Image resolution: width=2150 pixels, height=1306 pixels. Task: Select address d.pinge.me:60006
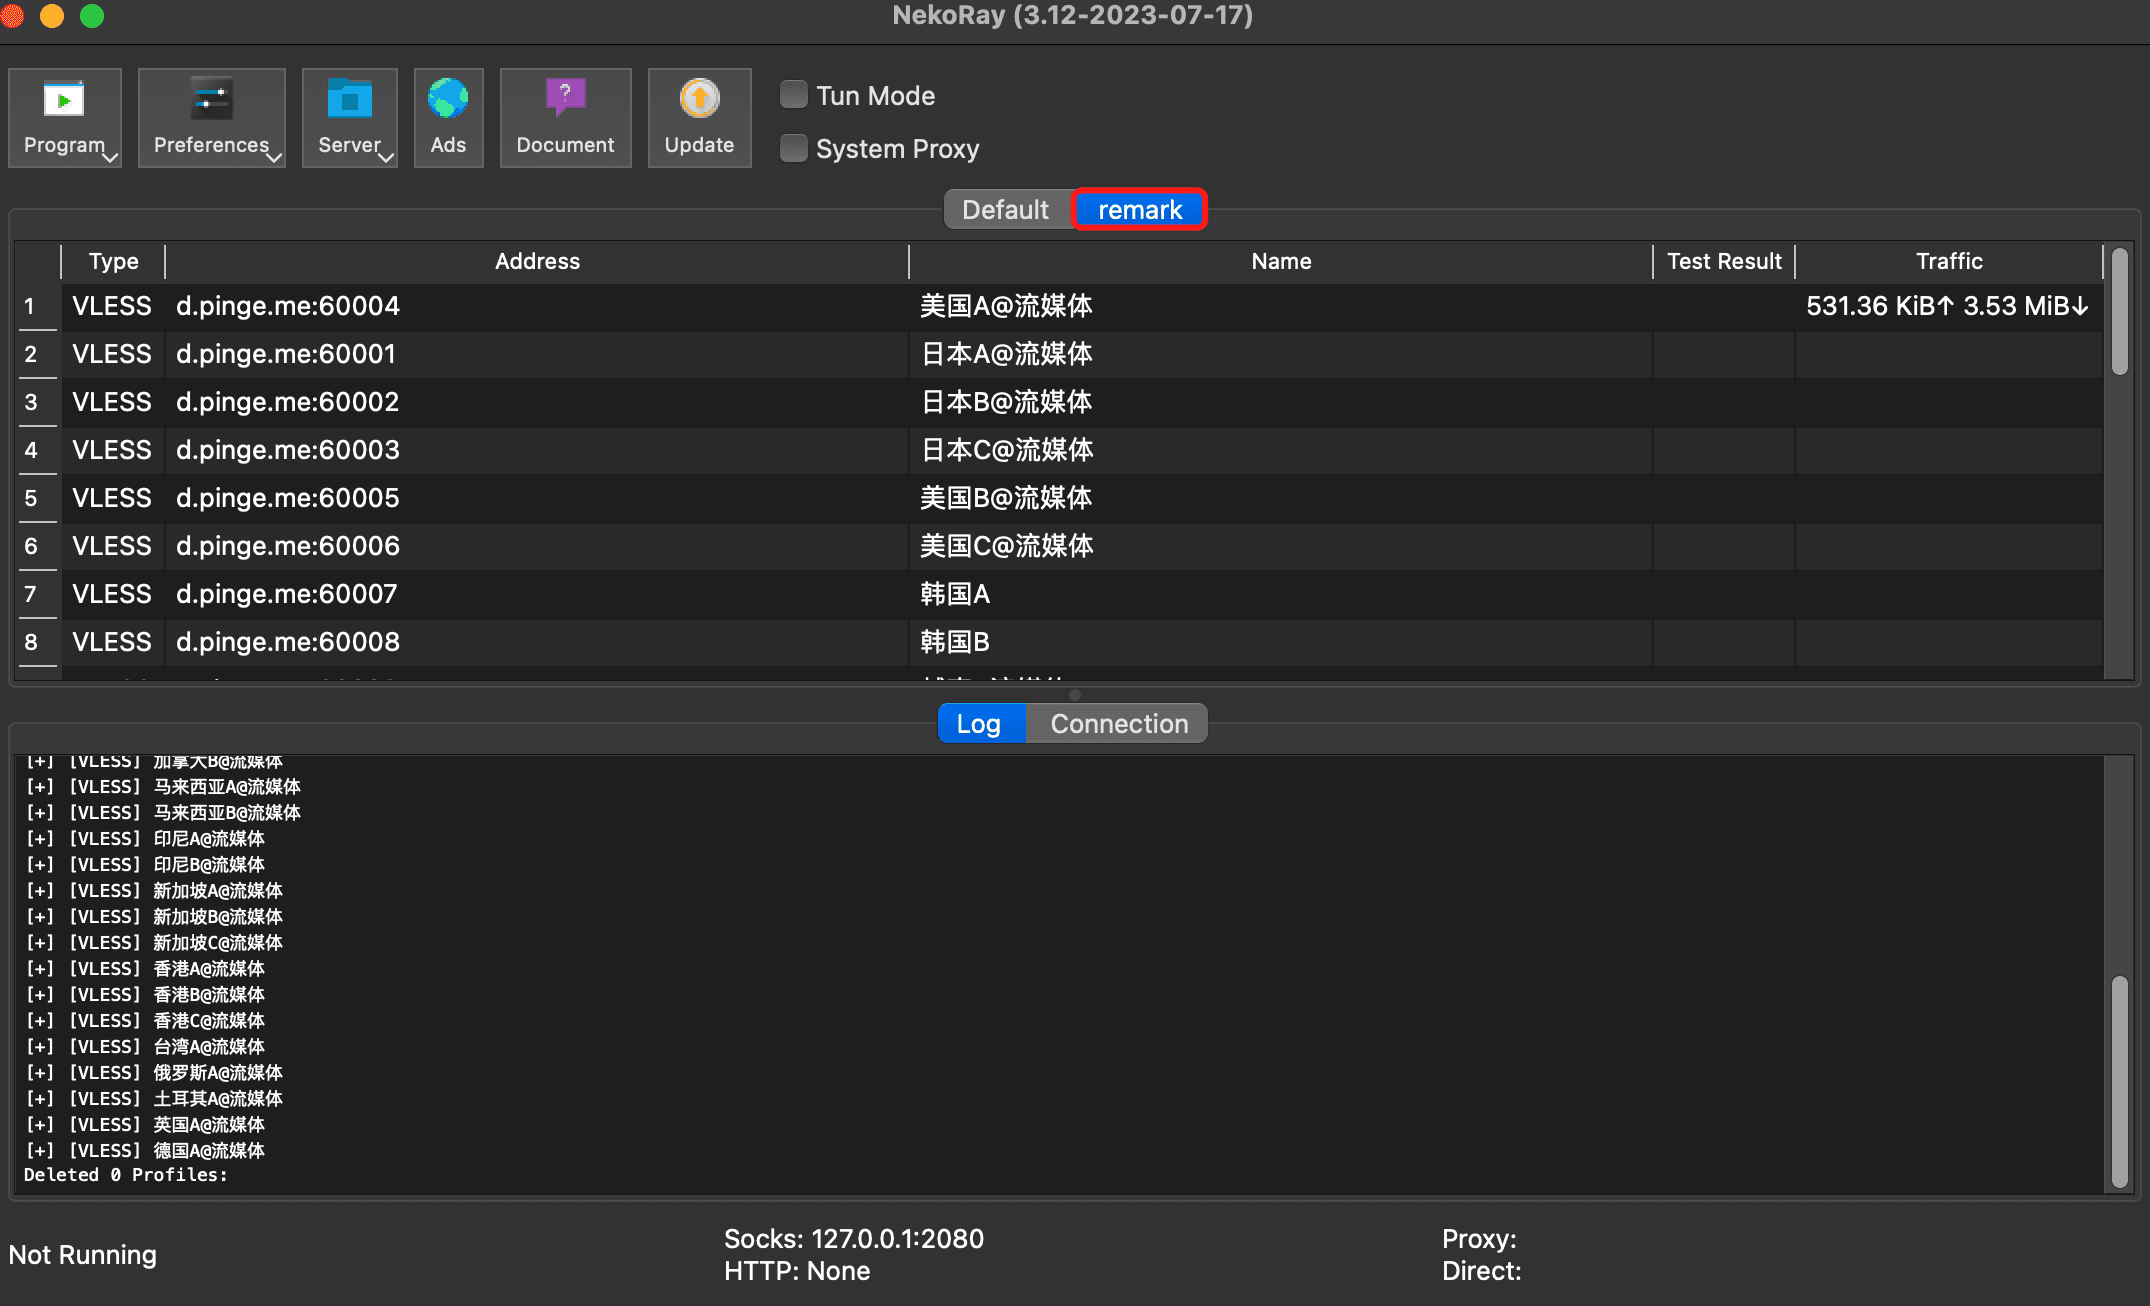(288, 546)
